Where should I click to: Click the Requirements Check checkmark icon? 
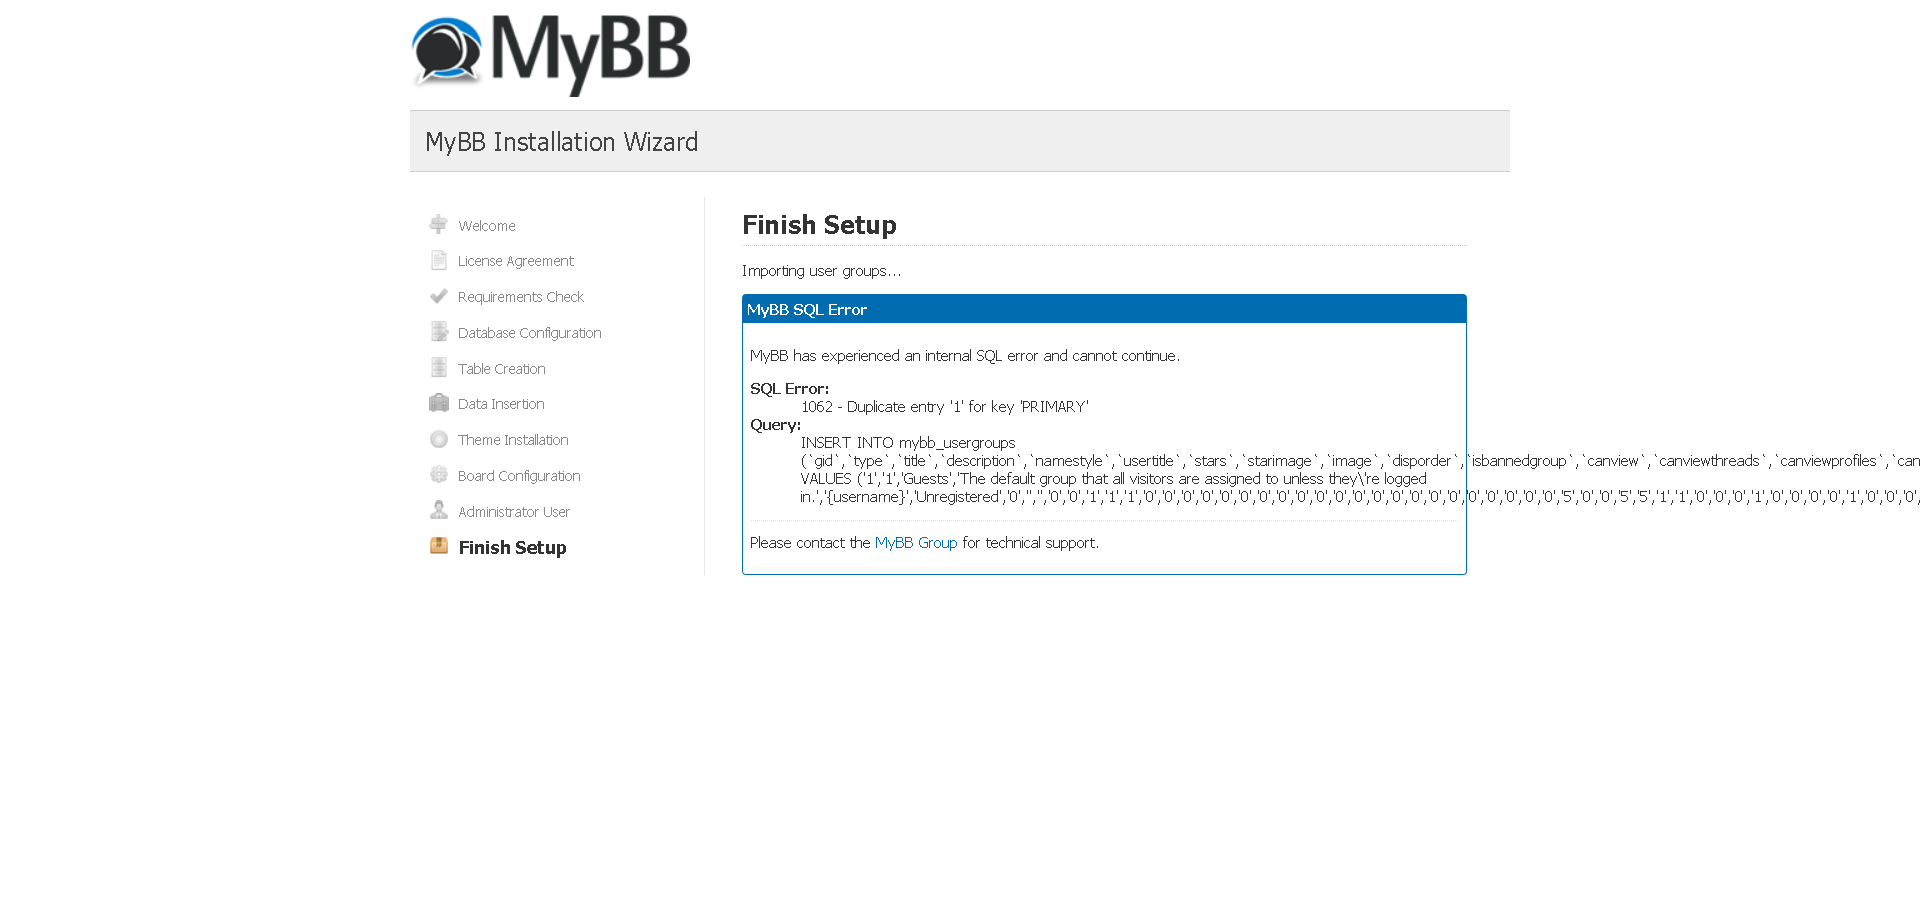(438, 297)
